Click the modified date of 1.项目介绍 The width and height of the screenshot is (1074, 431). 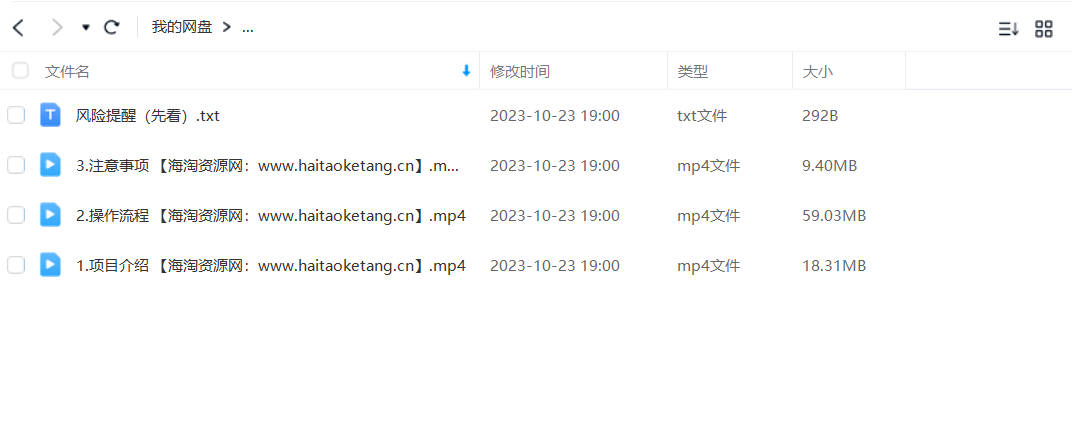(555, 266)
